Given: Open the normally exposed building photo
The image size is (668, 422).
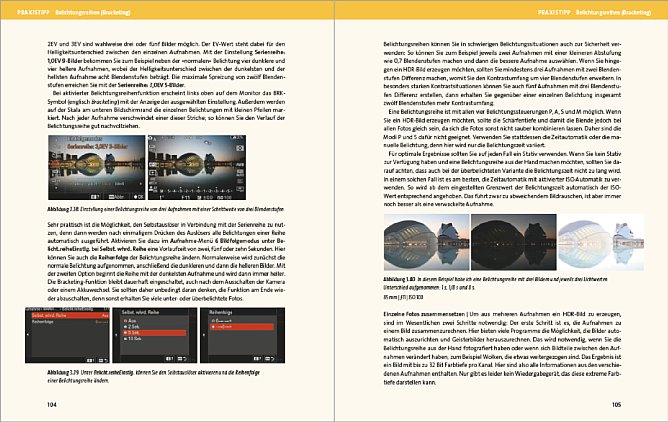Looking at the screenshot, I should pyautogui.click(x=426, y=242).
